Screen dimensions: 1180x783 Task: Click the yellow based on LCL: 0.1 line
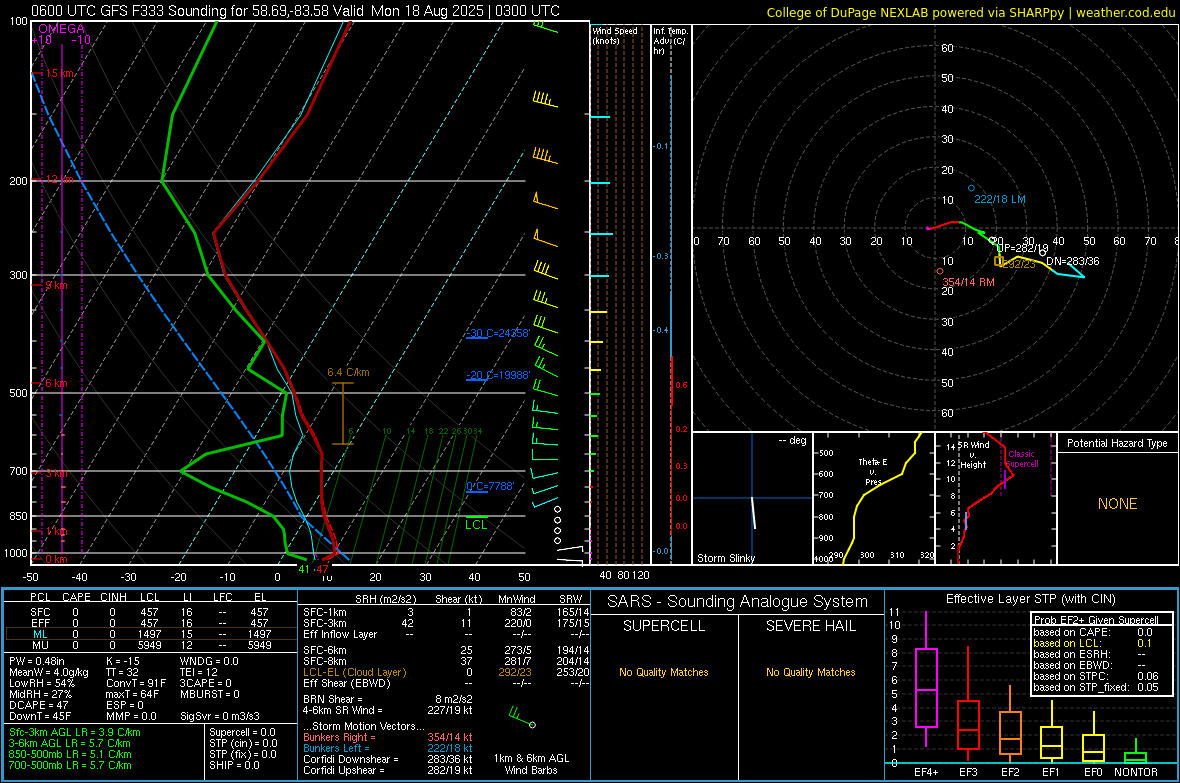[x=1093, y=643]
